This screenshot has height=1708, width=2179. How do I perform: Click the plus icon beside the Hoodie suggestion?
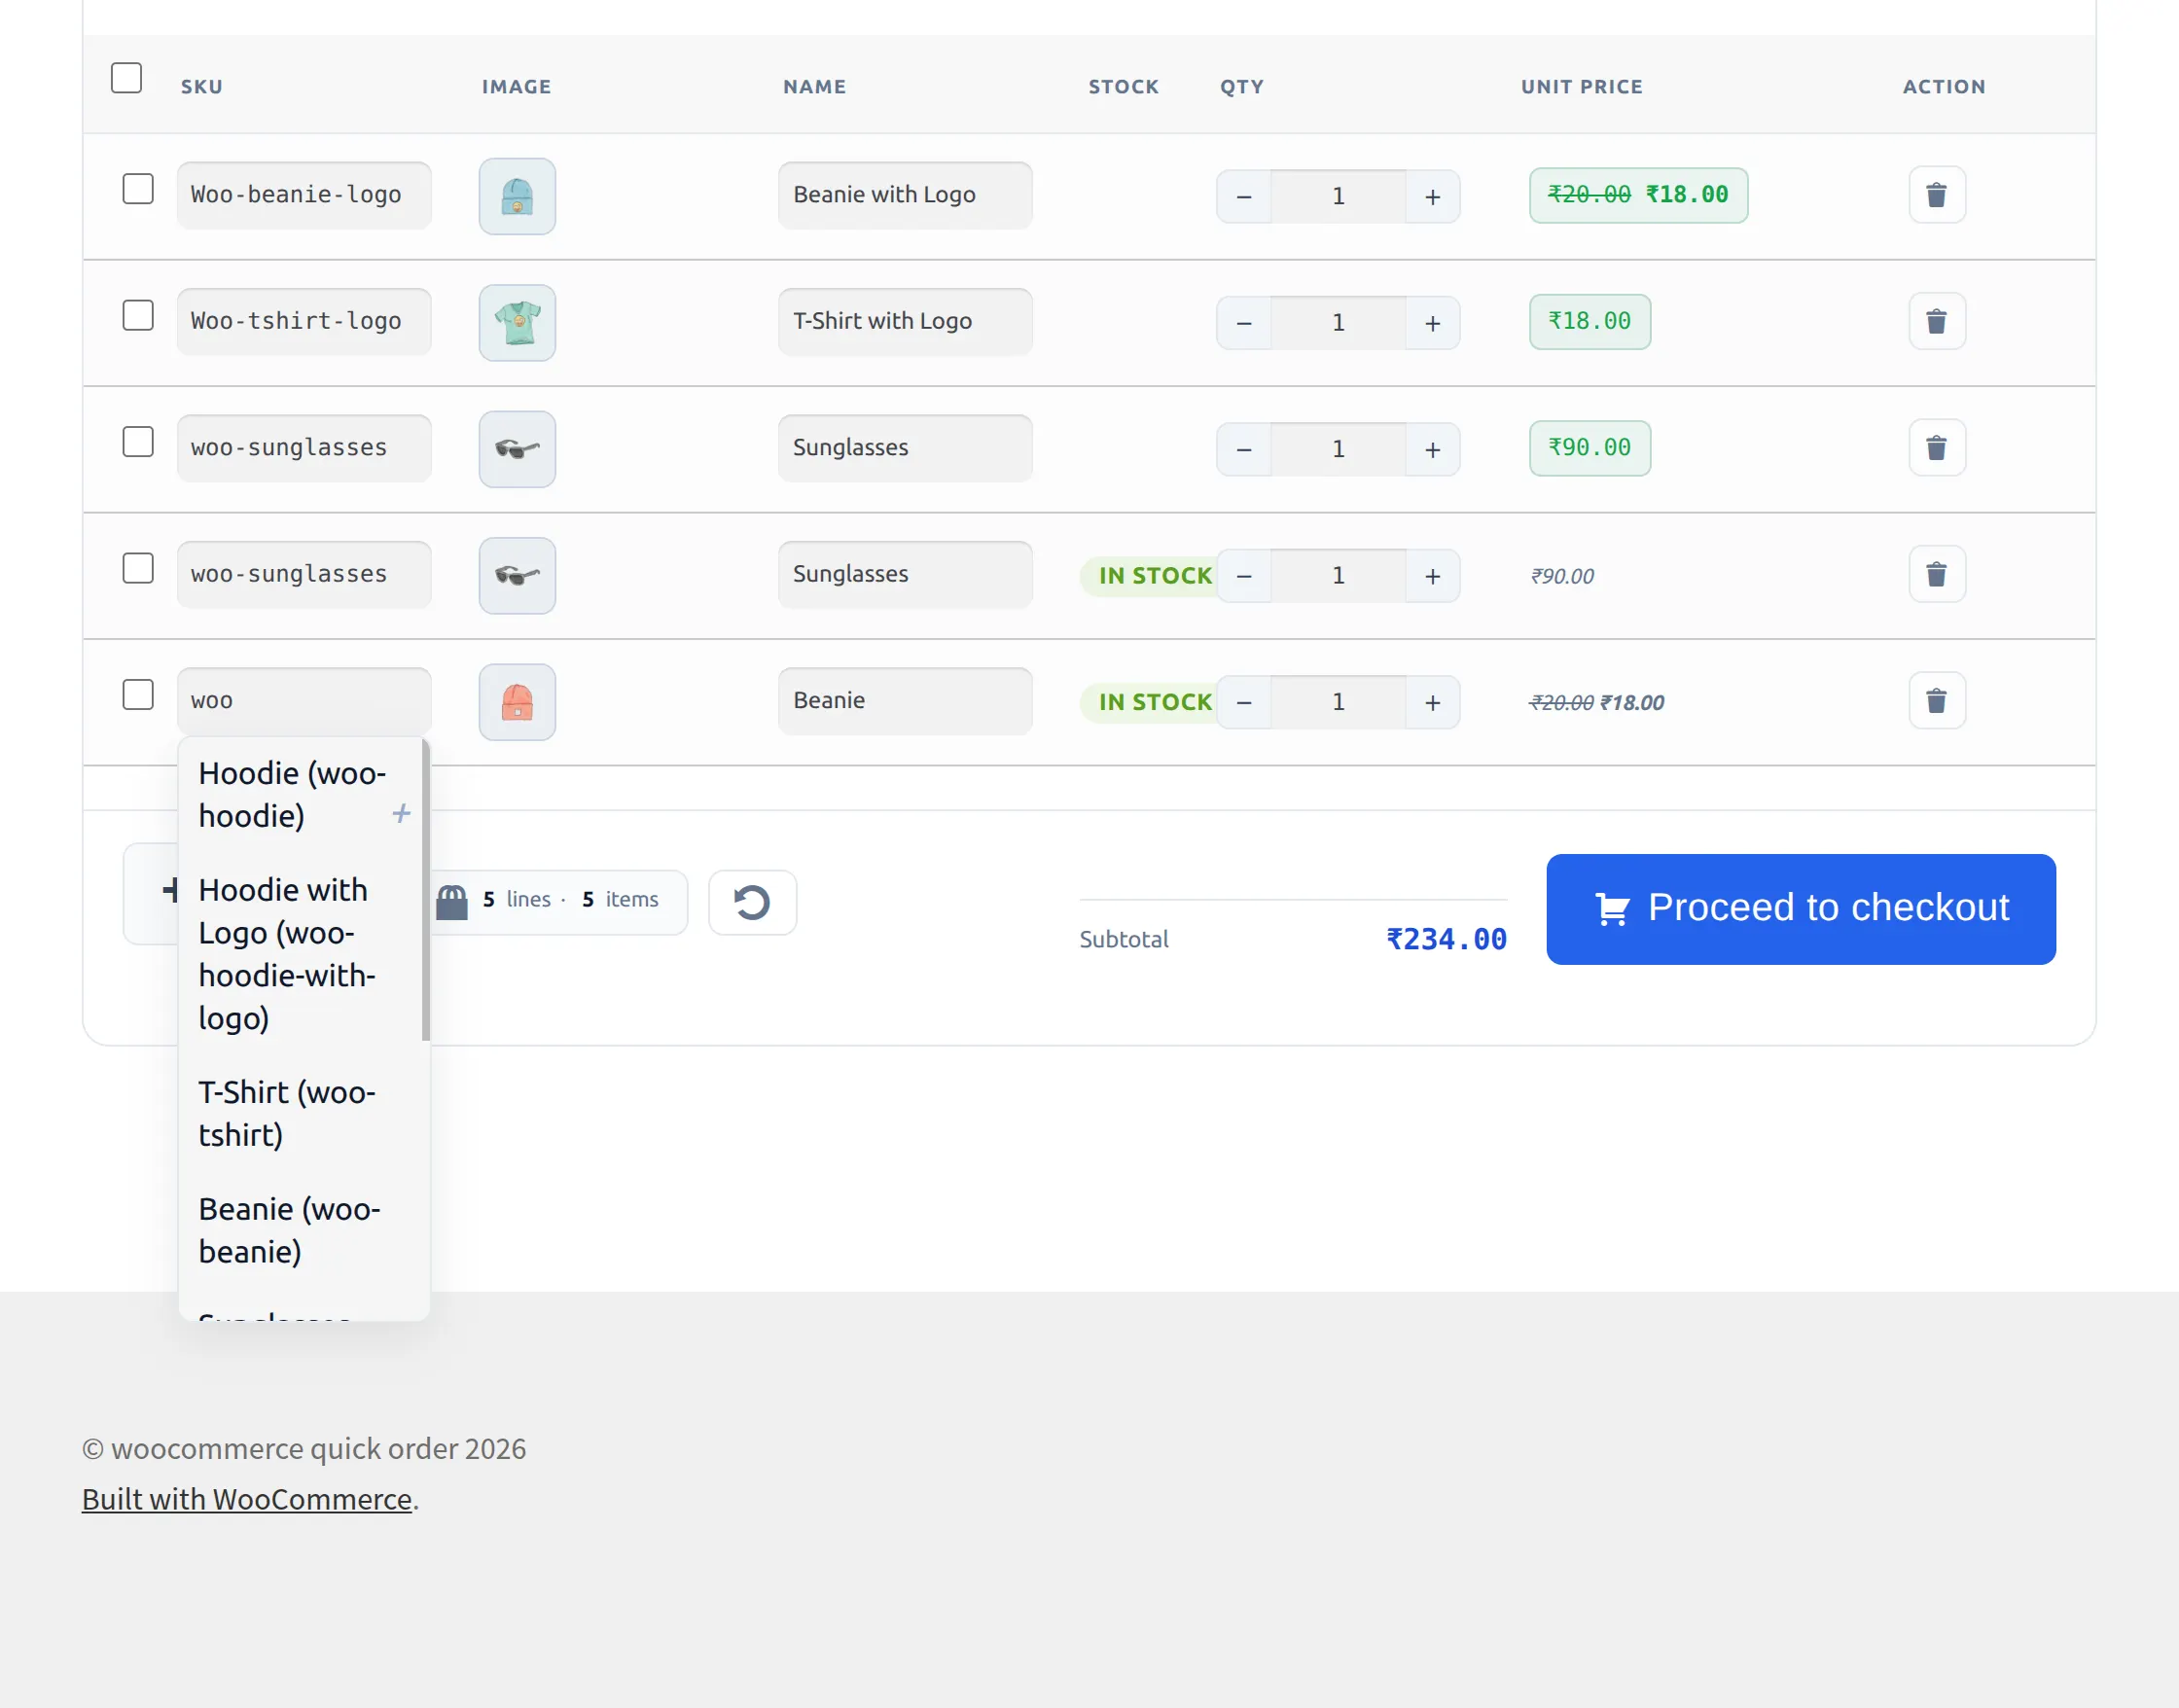(x=401, y=814)
